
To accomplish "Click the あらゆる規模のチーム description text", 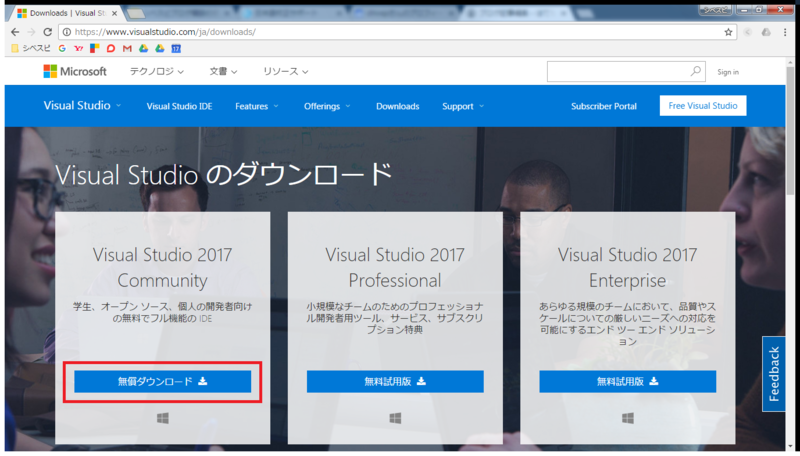I will (628, 324).
